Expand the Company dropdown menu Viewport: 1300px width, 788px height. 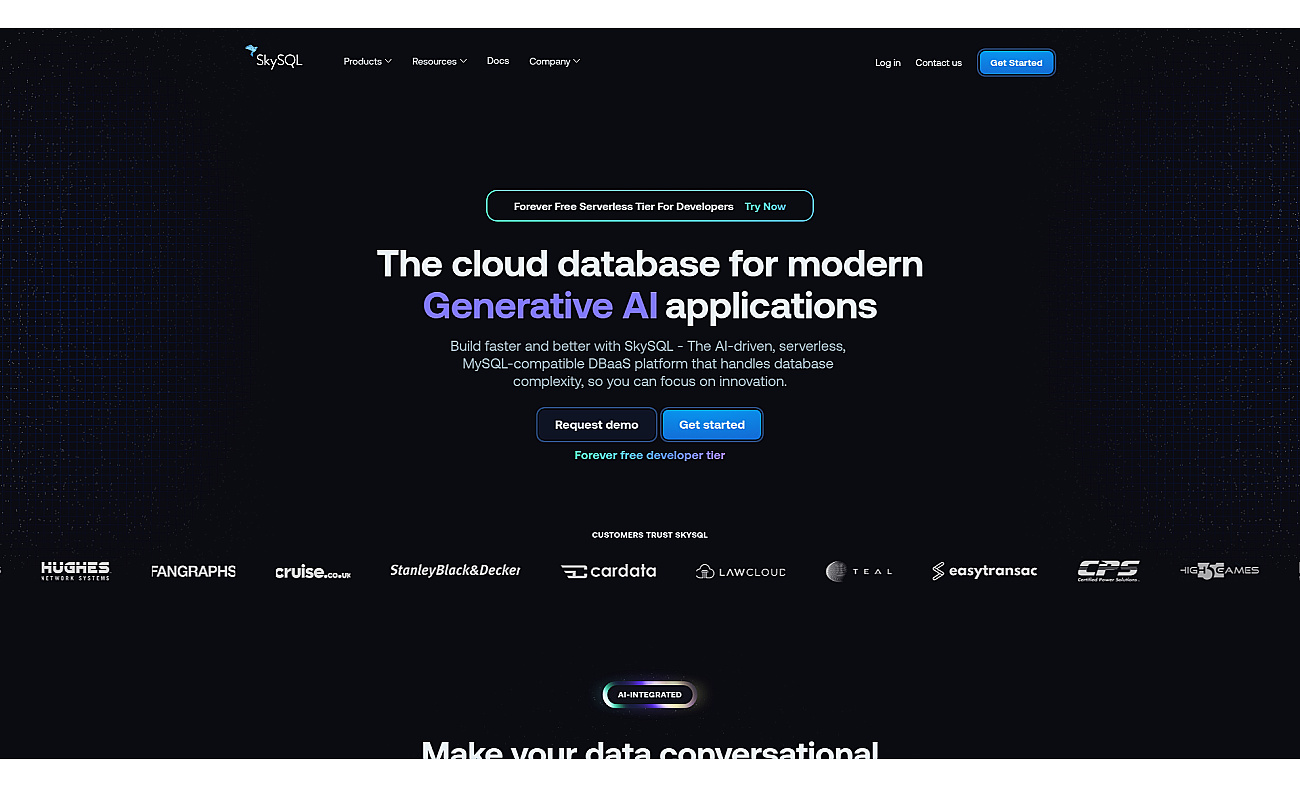[x=555, y=62]
